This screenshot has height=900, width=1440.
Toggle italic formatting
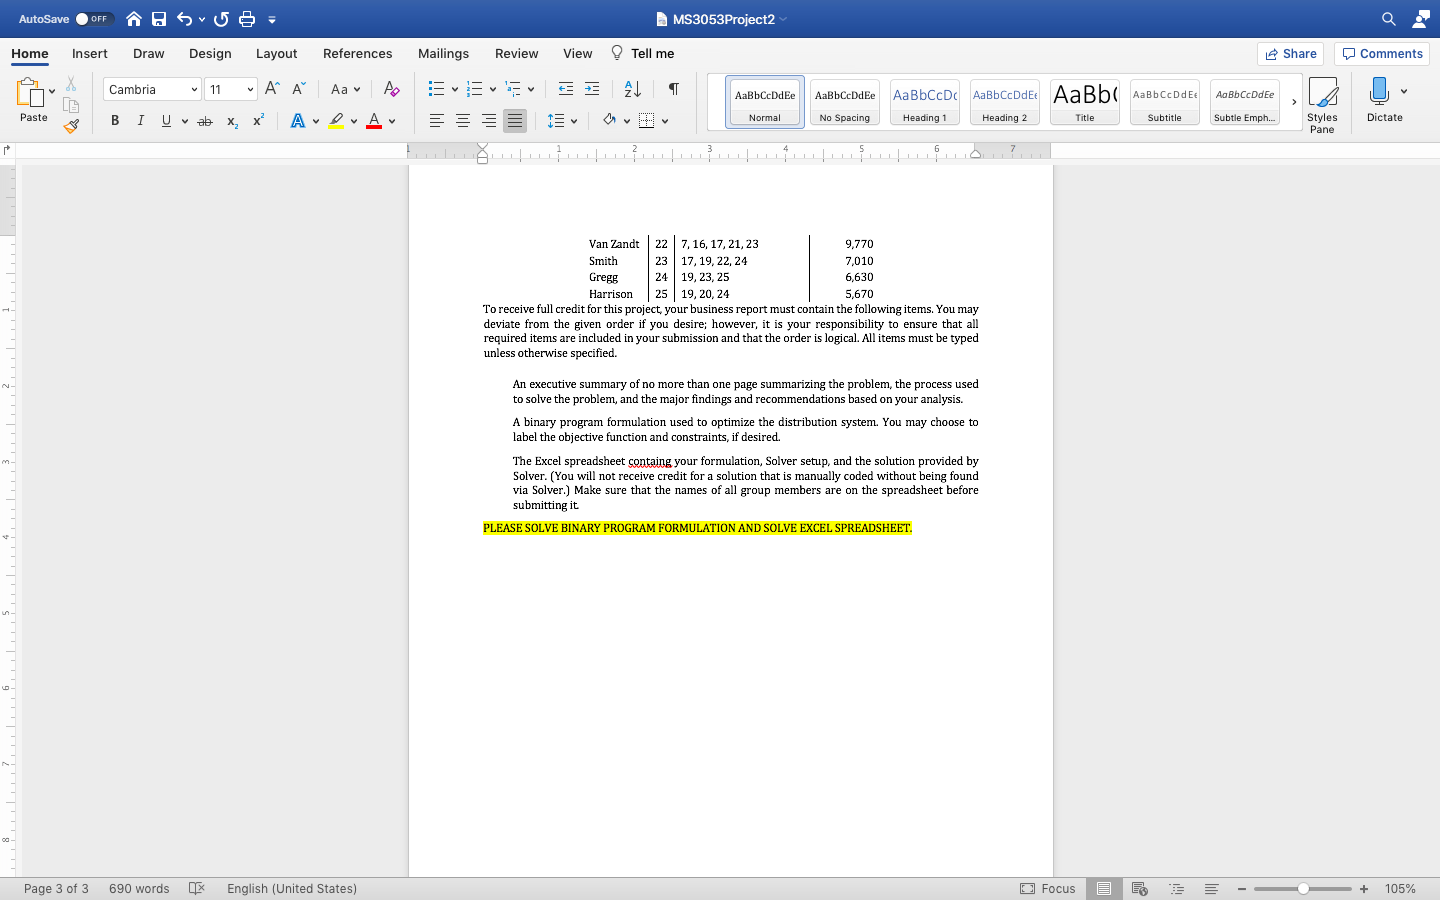point(141,121)
